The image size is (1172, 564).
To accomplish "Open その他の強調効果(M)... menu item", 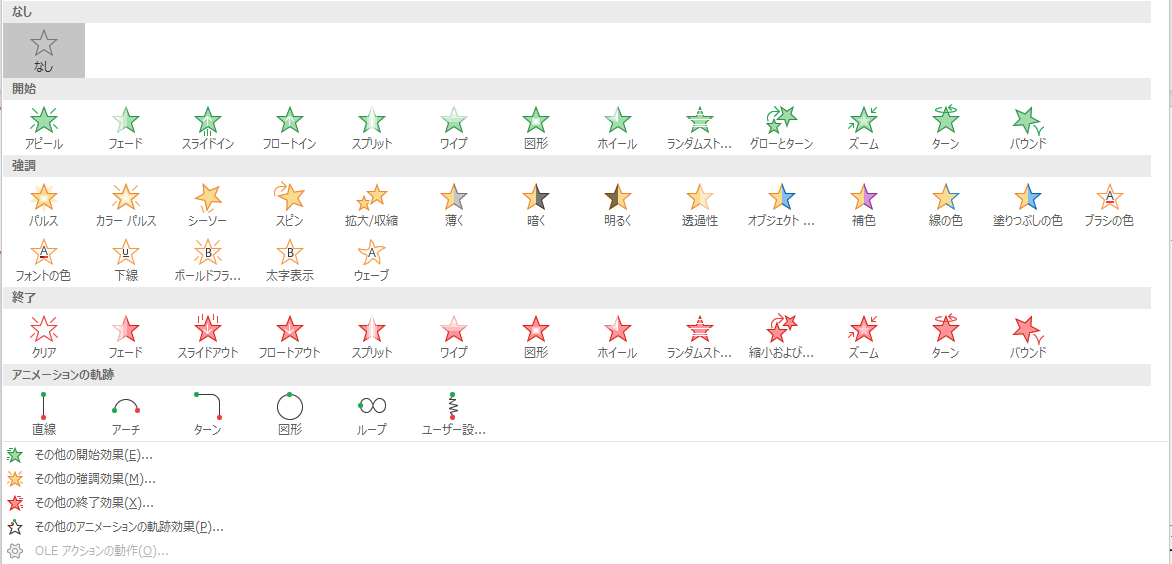I will pyautogui.click(x=95, y=479).
